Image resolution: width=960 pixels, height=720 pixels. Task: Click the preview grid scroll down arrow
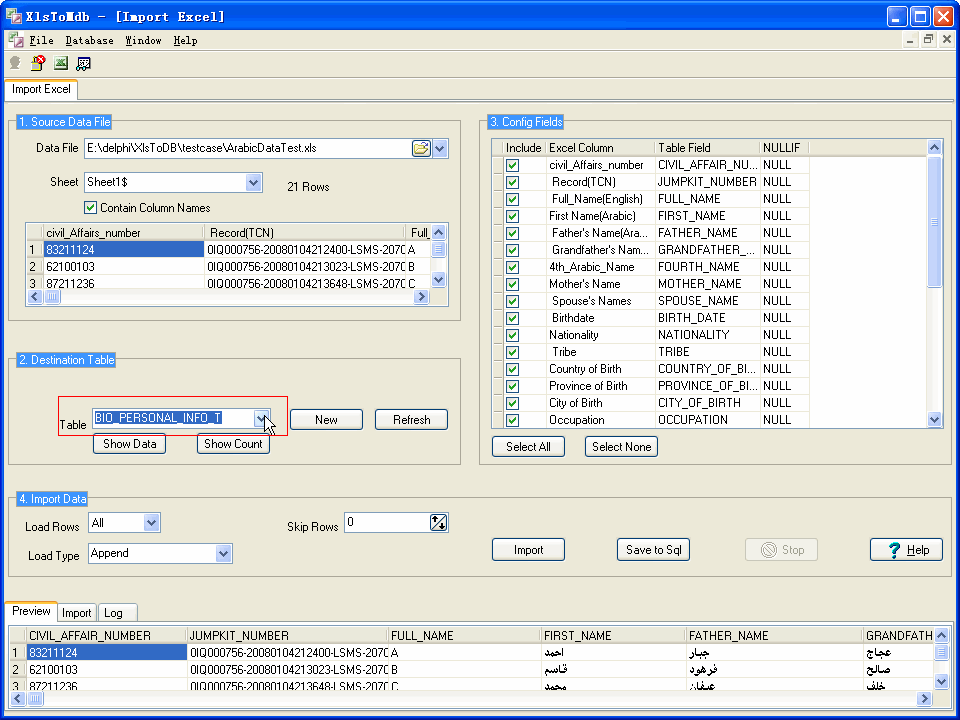[942, 681]
